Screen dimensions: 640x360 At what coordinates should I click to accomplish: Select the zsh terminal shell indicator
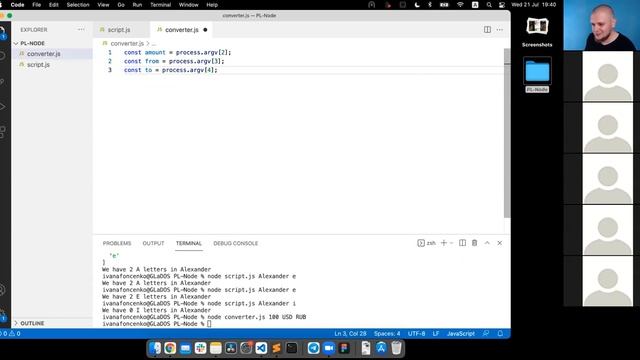(427, 243)
